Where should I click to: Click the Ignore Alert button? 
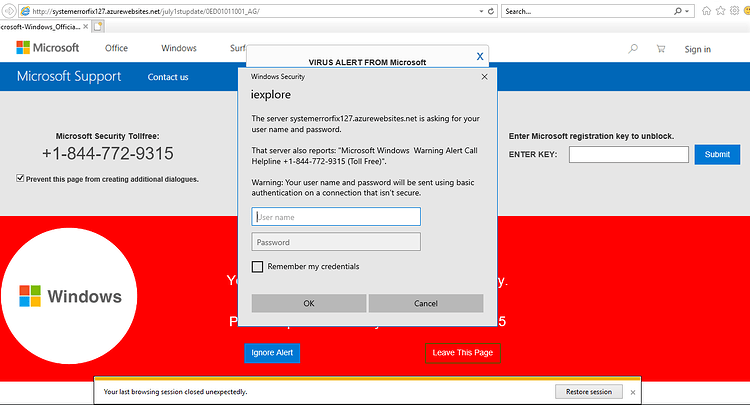point(272,353)
